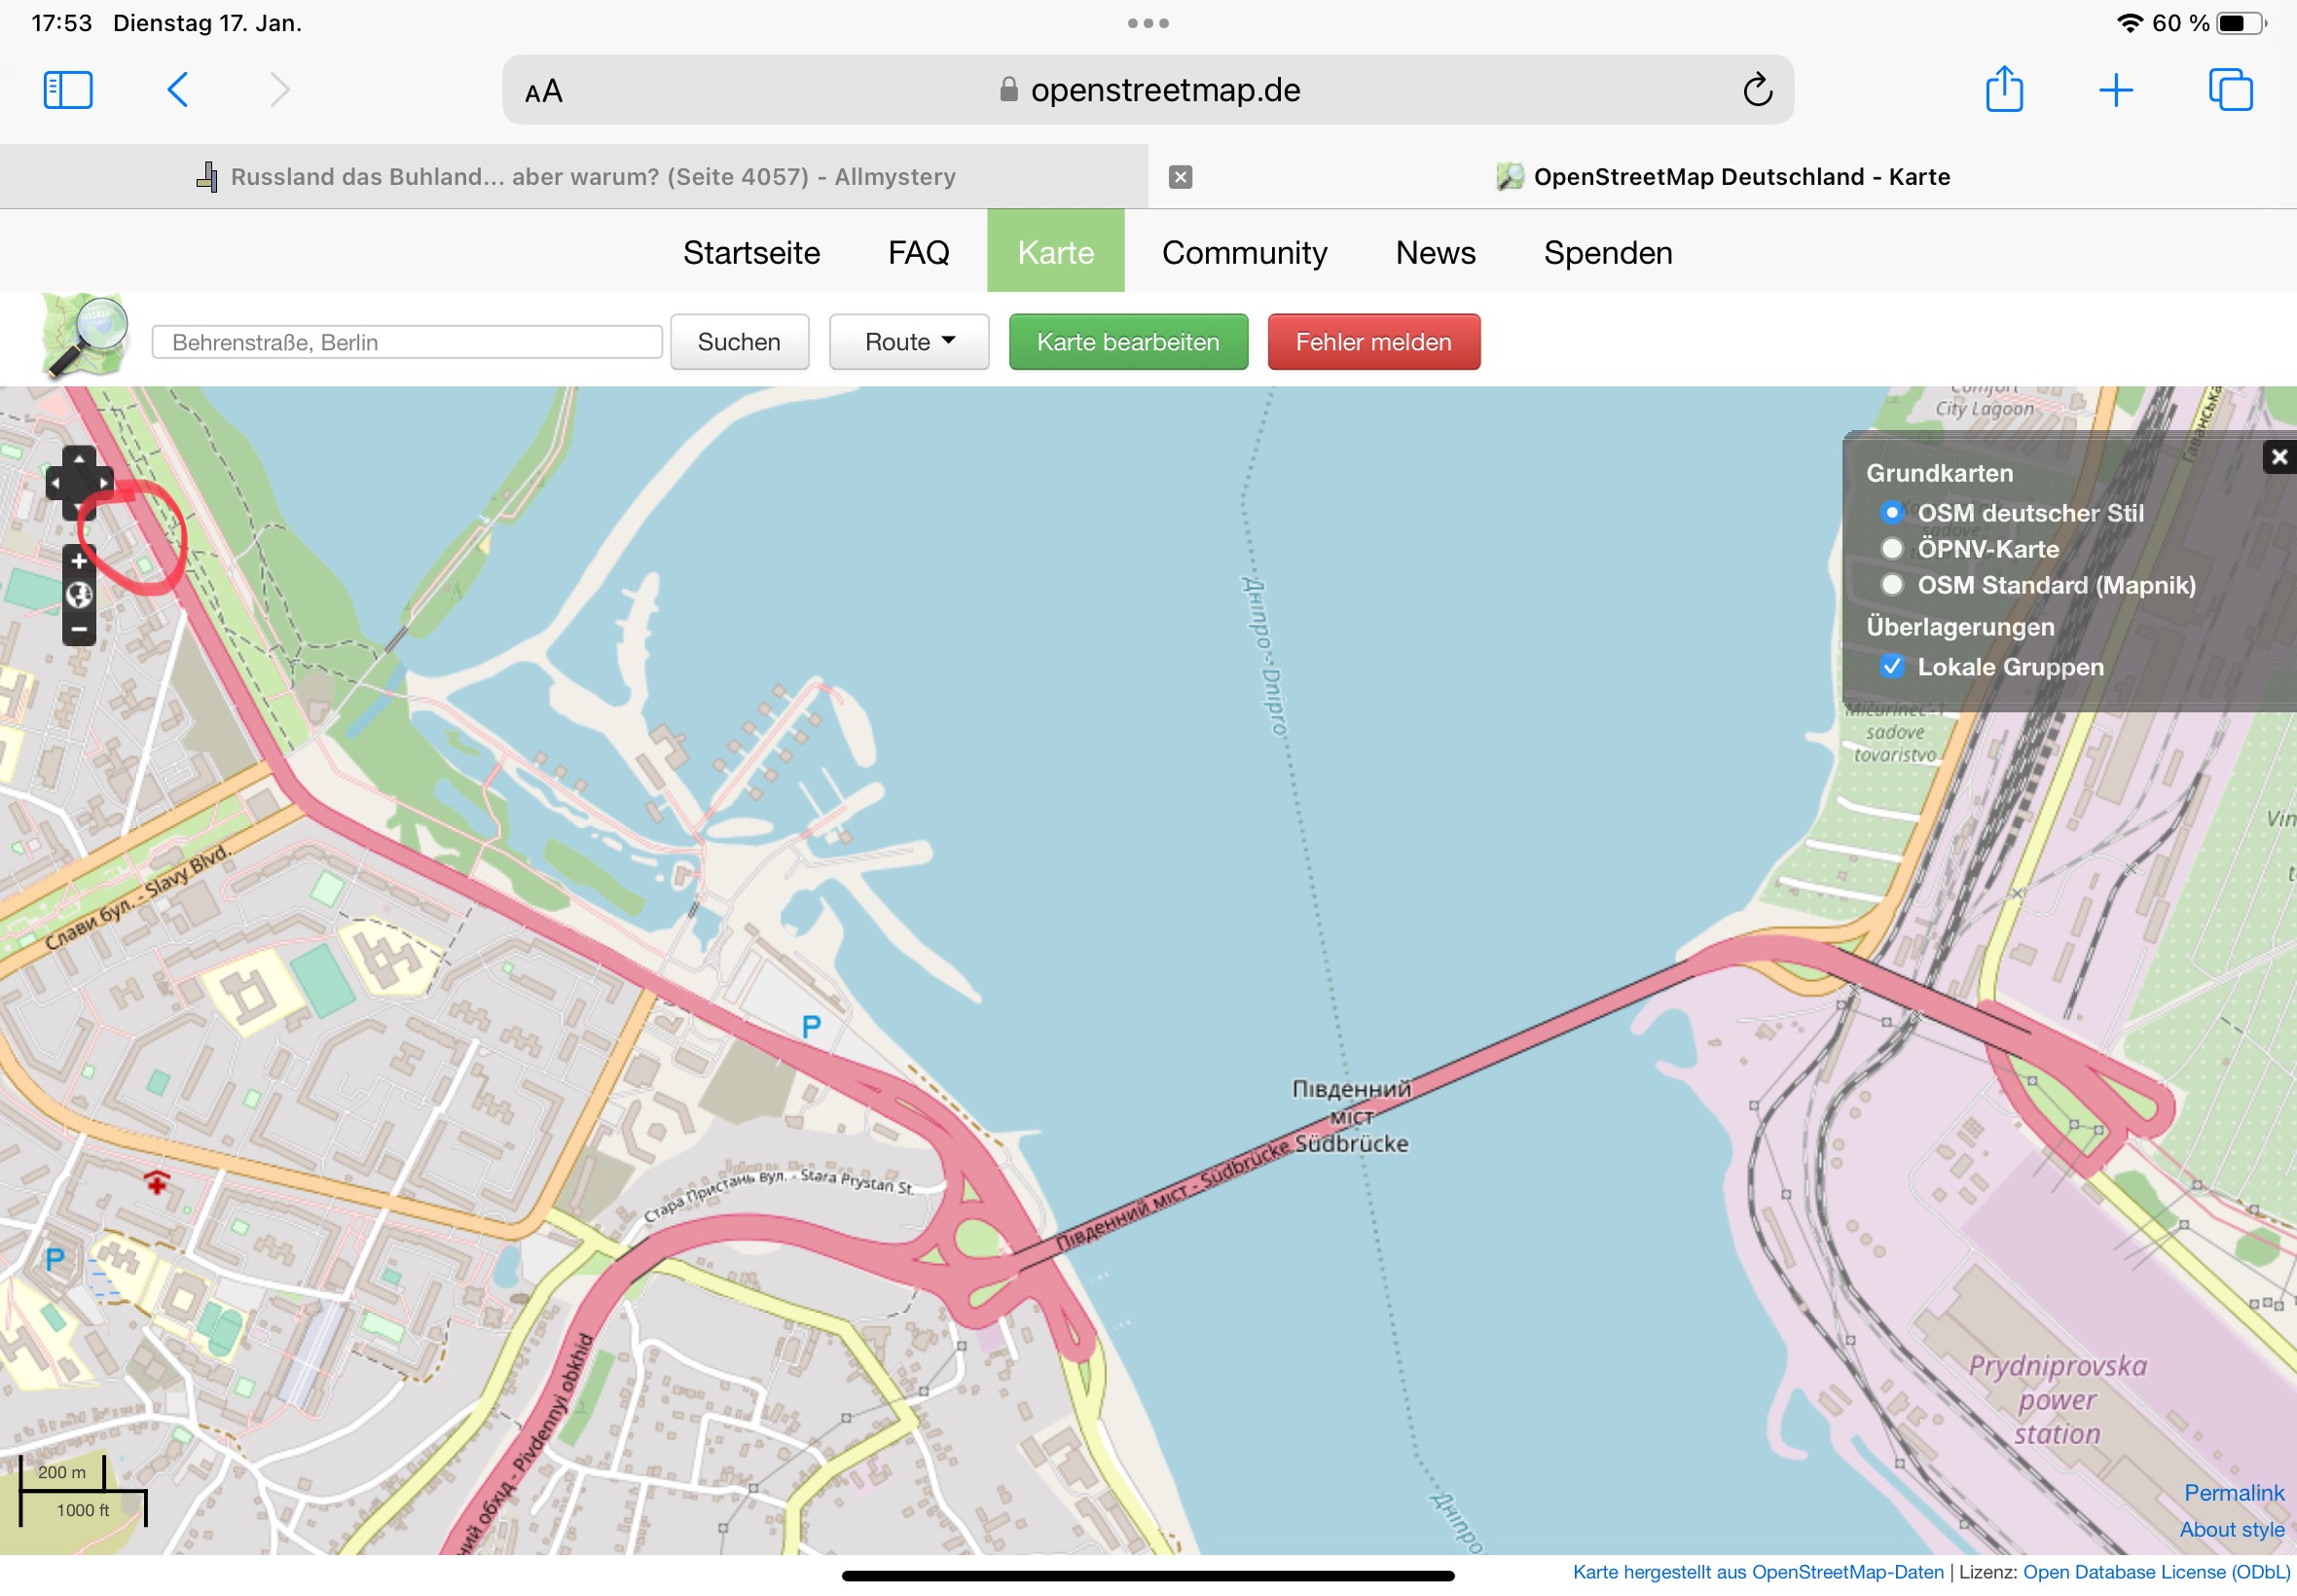Open the FAQ menu item

pyautogui.click(x=918, y=252)
